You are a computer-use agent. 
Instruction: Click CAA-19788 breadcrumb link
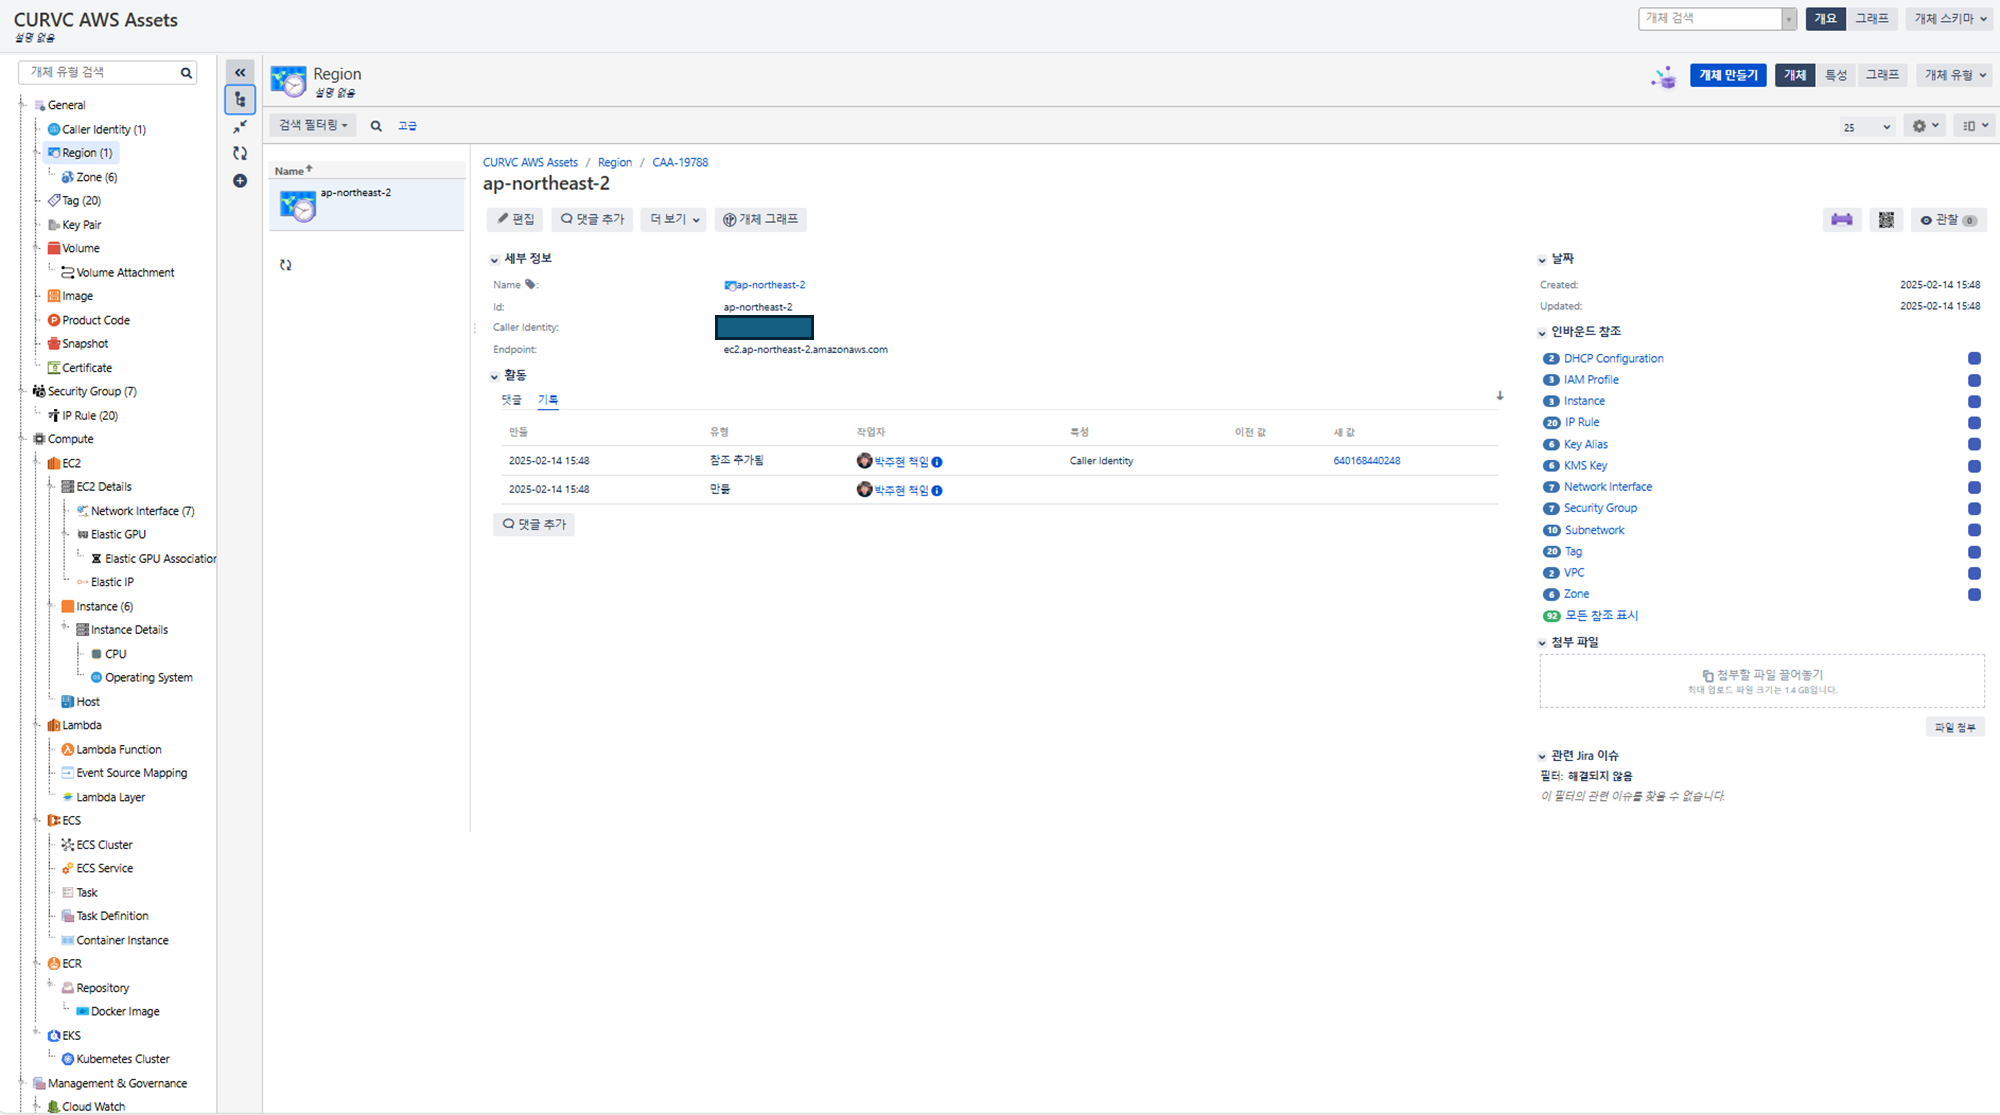(680, 162)
